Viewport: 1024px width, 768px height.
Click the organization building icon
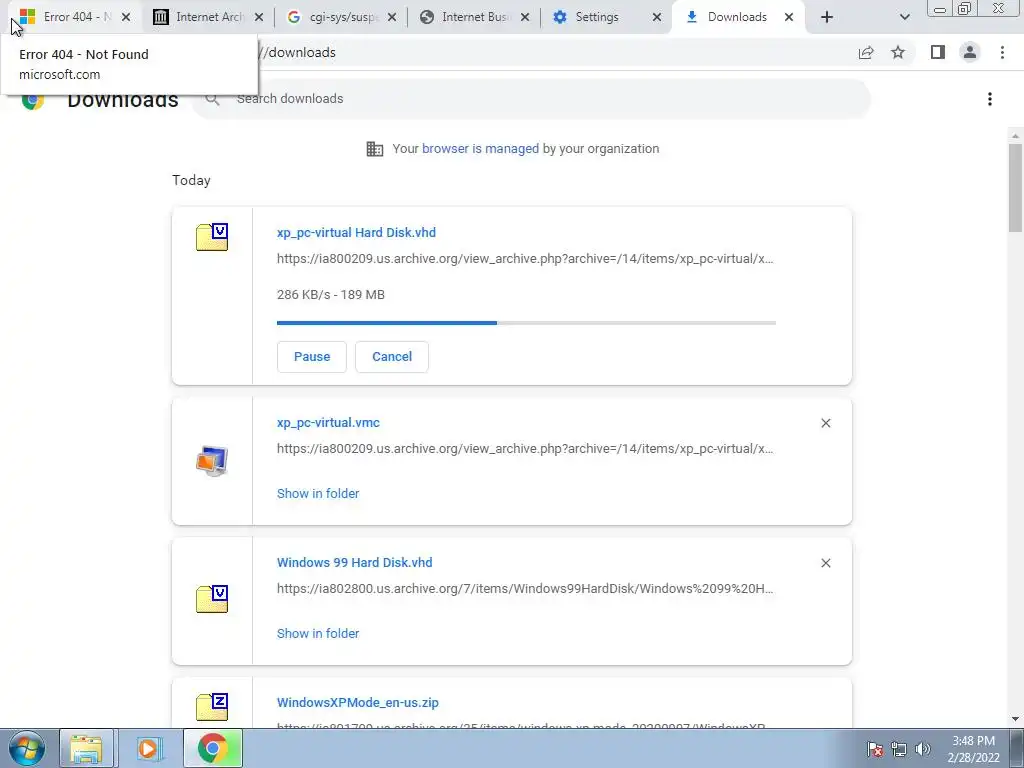pyautogui.click(x=375, y=149)
